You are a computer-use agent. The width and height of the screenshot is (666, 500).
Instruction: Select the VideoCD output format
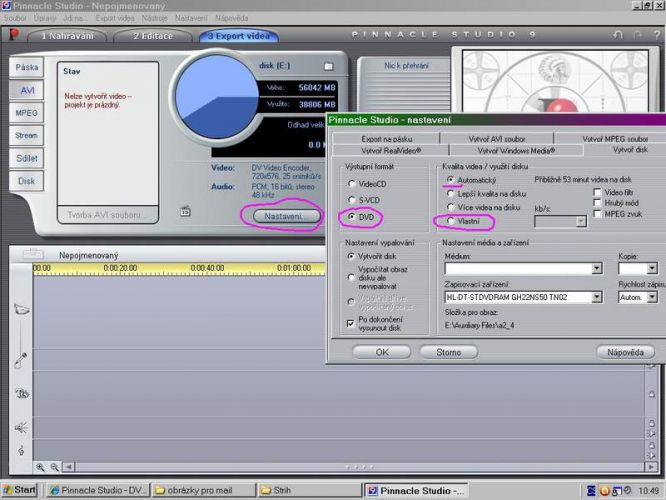pyautogui.click(x=351, y=184)
